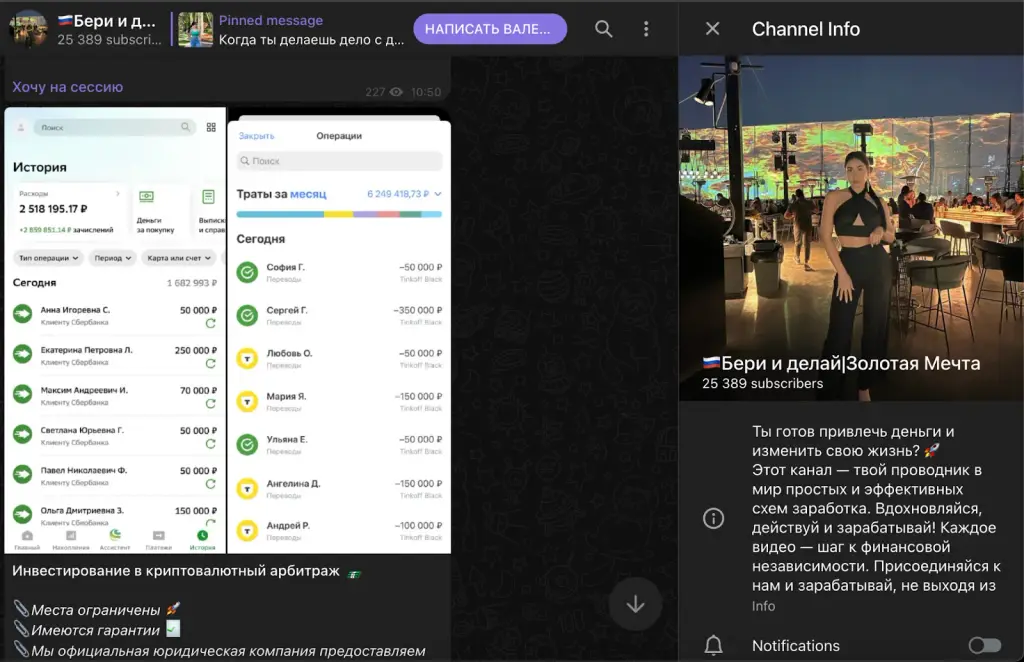This screenshot has height=662, width=1024.
Task: Click the Notifications bell icon
Action: coord(713,645)
